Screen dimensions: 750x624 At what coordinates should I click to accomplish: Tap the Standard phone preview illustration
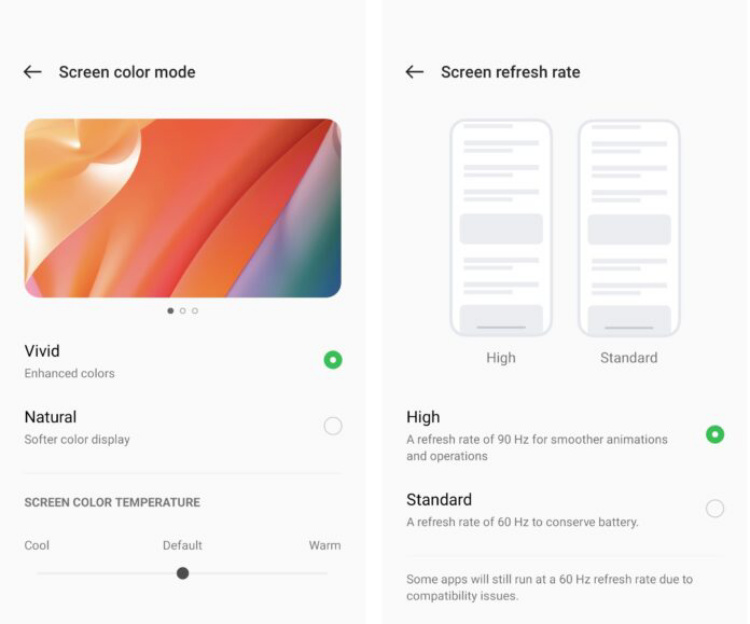pyautogui.click(x=629, y=228)
